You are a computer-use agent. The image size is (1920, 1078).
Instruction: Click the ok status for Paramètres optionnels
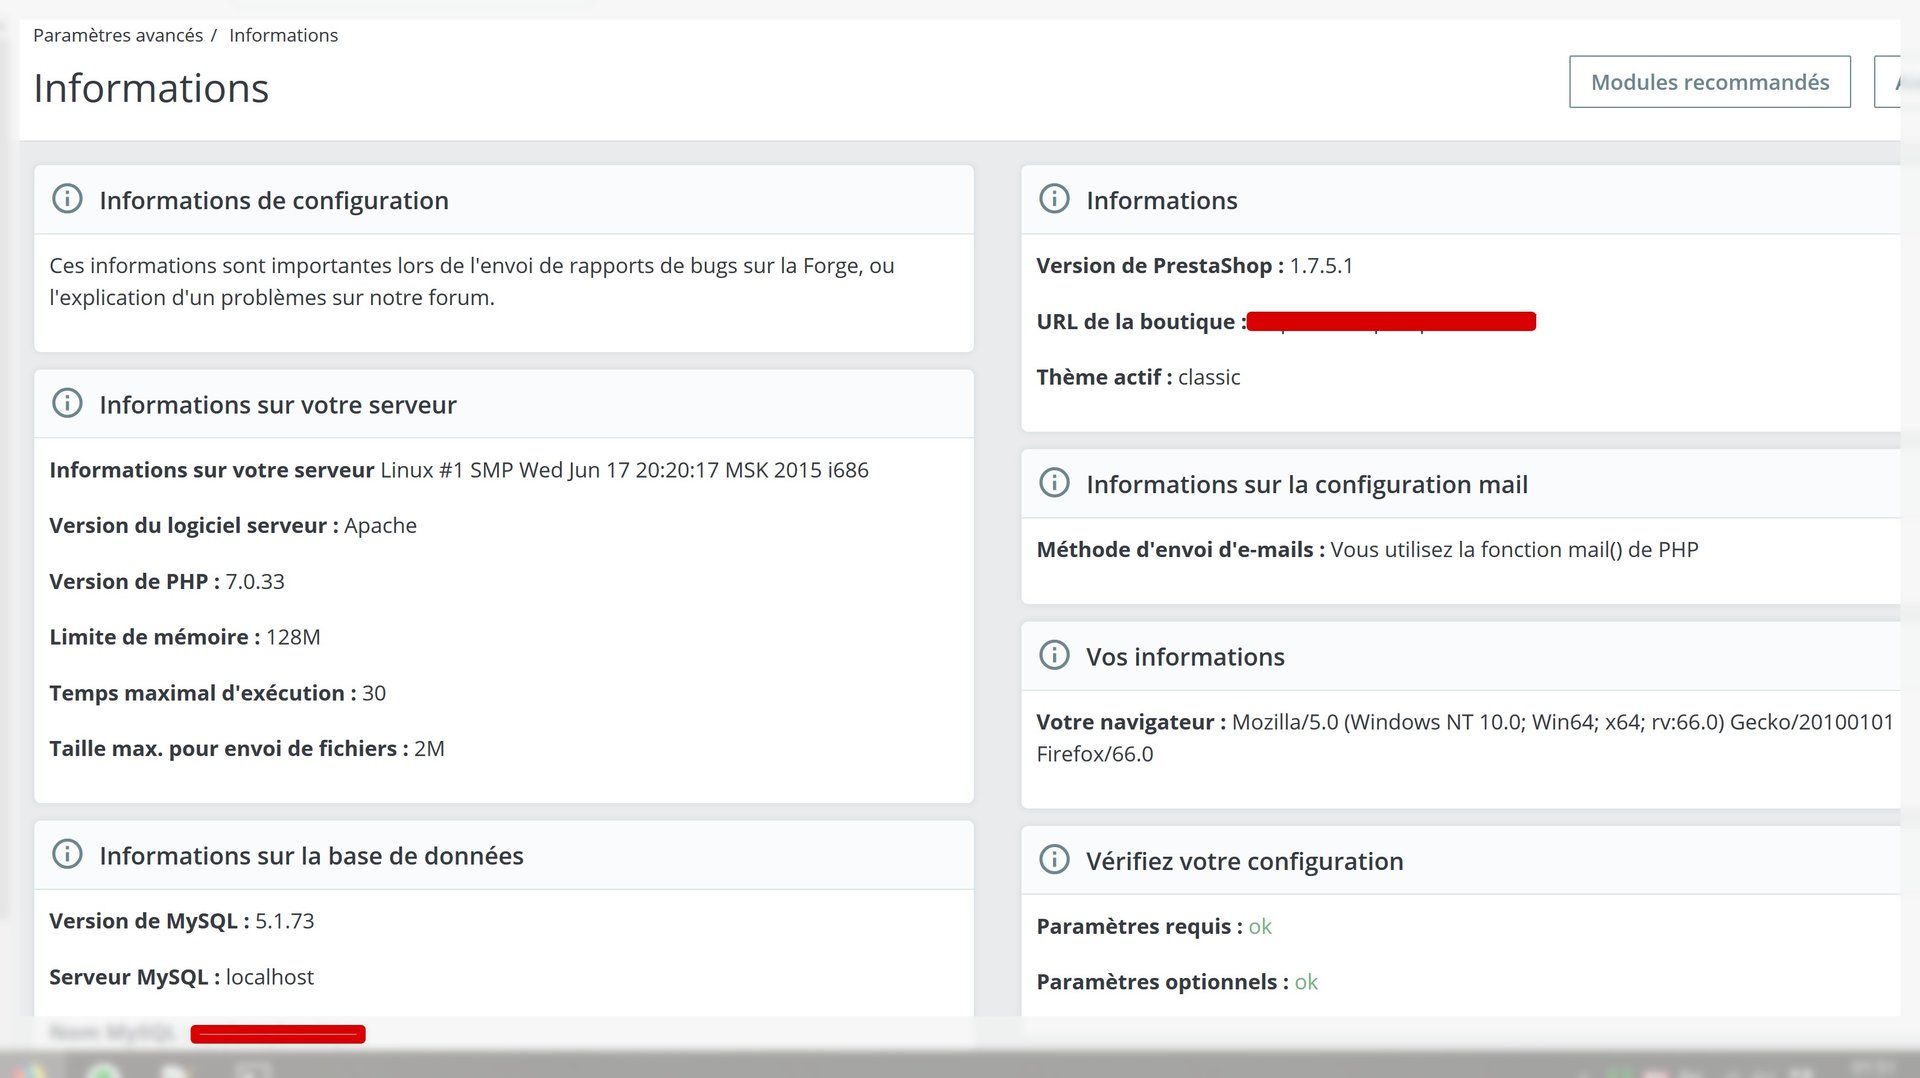(1306, 982)
